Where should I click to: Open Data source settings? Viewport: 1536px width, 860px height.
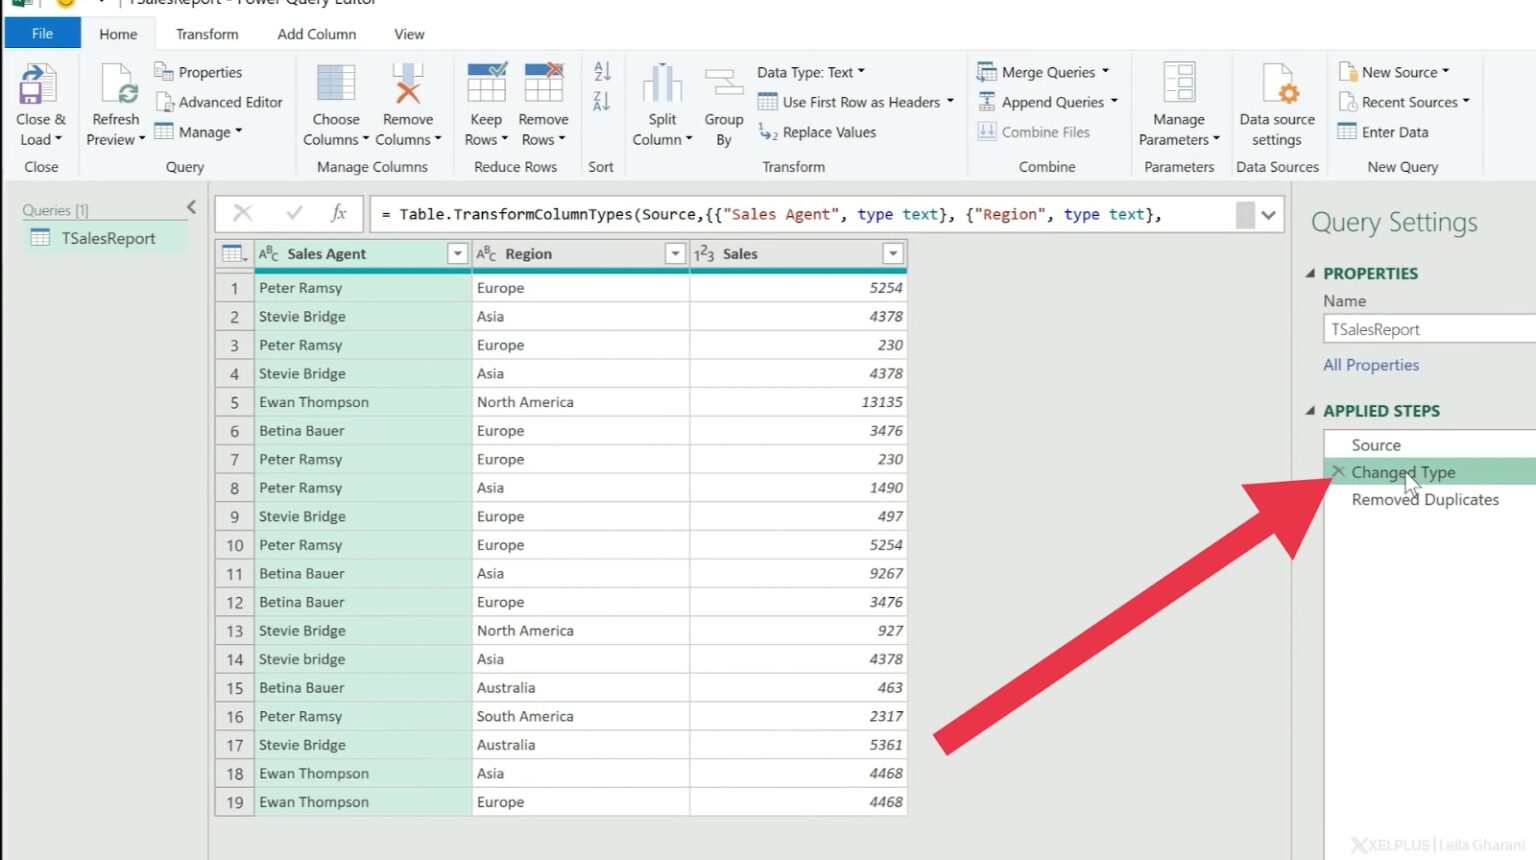click(1277, 105)
